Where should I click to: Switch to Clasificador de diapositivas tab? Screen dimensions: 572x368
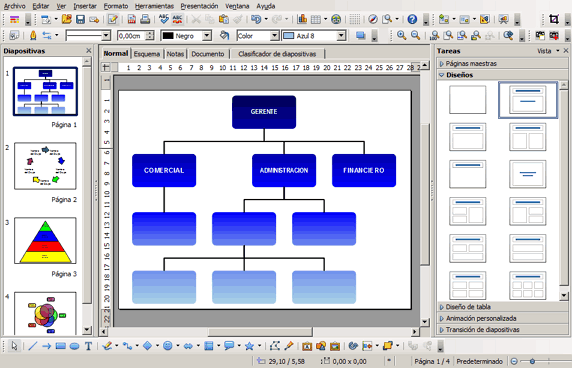point(277,54)
